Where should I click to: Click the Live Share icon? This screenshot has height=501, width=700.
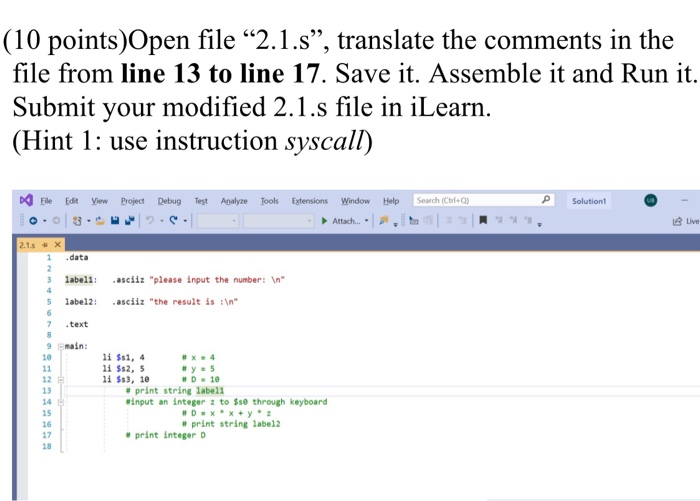[x=677, y=221]
